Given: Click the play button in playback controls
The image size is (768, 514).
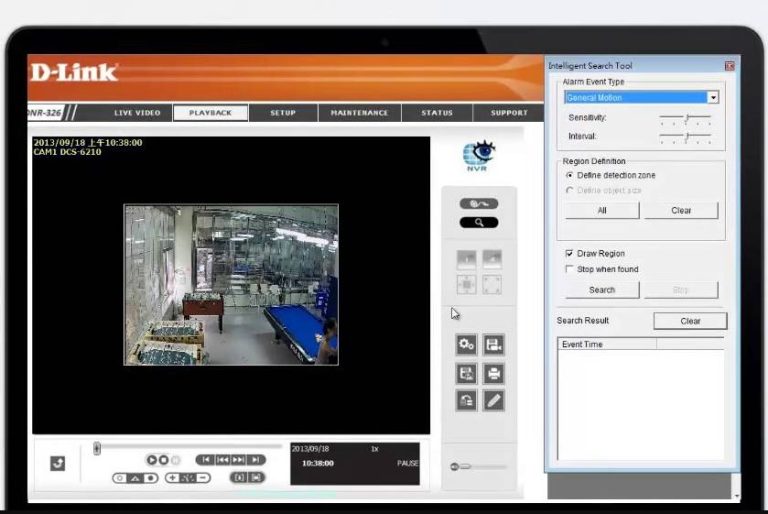Looking at the screenshot, I should click(153, 460).
